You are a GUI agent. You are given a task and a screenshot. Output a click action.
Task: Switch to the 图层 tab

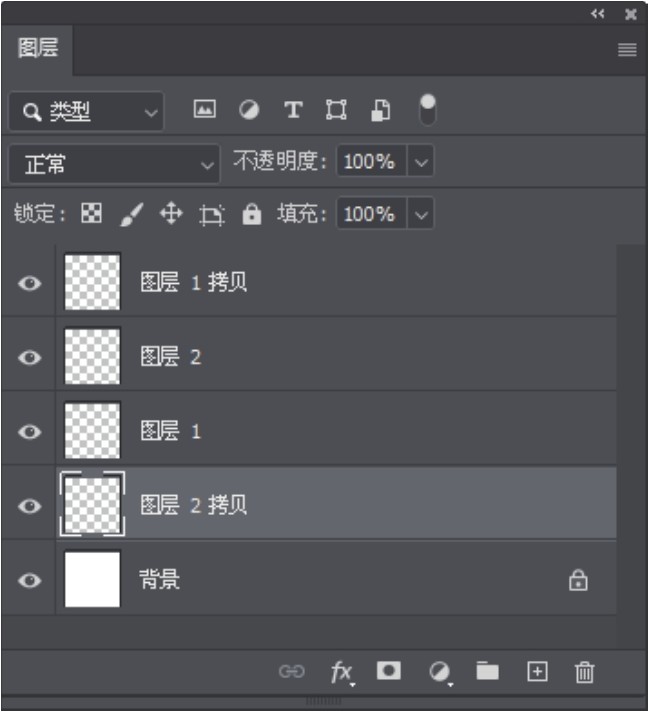(x=38, y=48)
